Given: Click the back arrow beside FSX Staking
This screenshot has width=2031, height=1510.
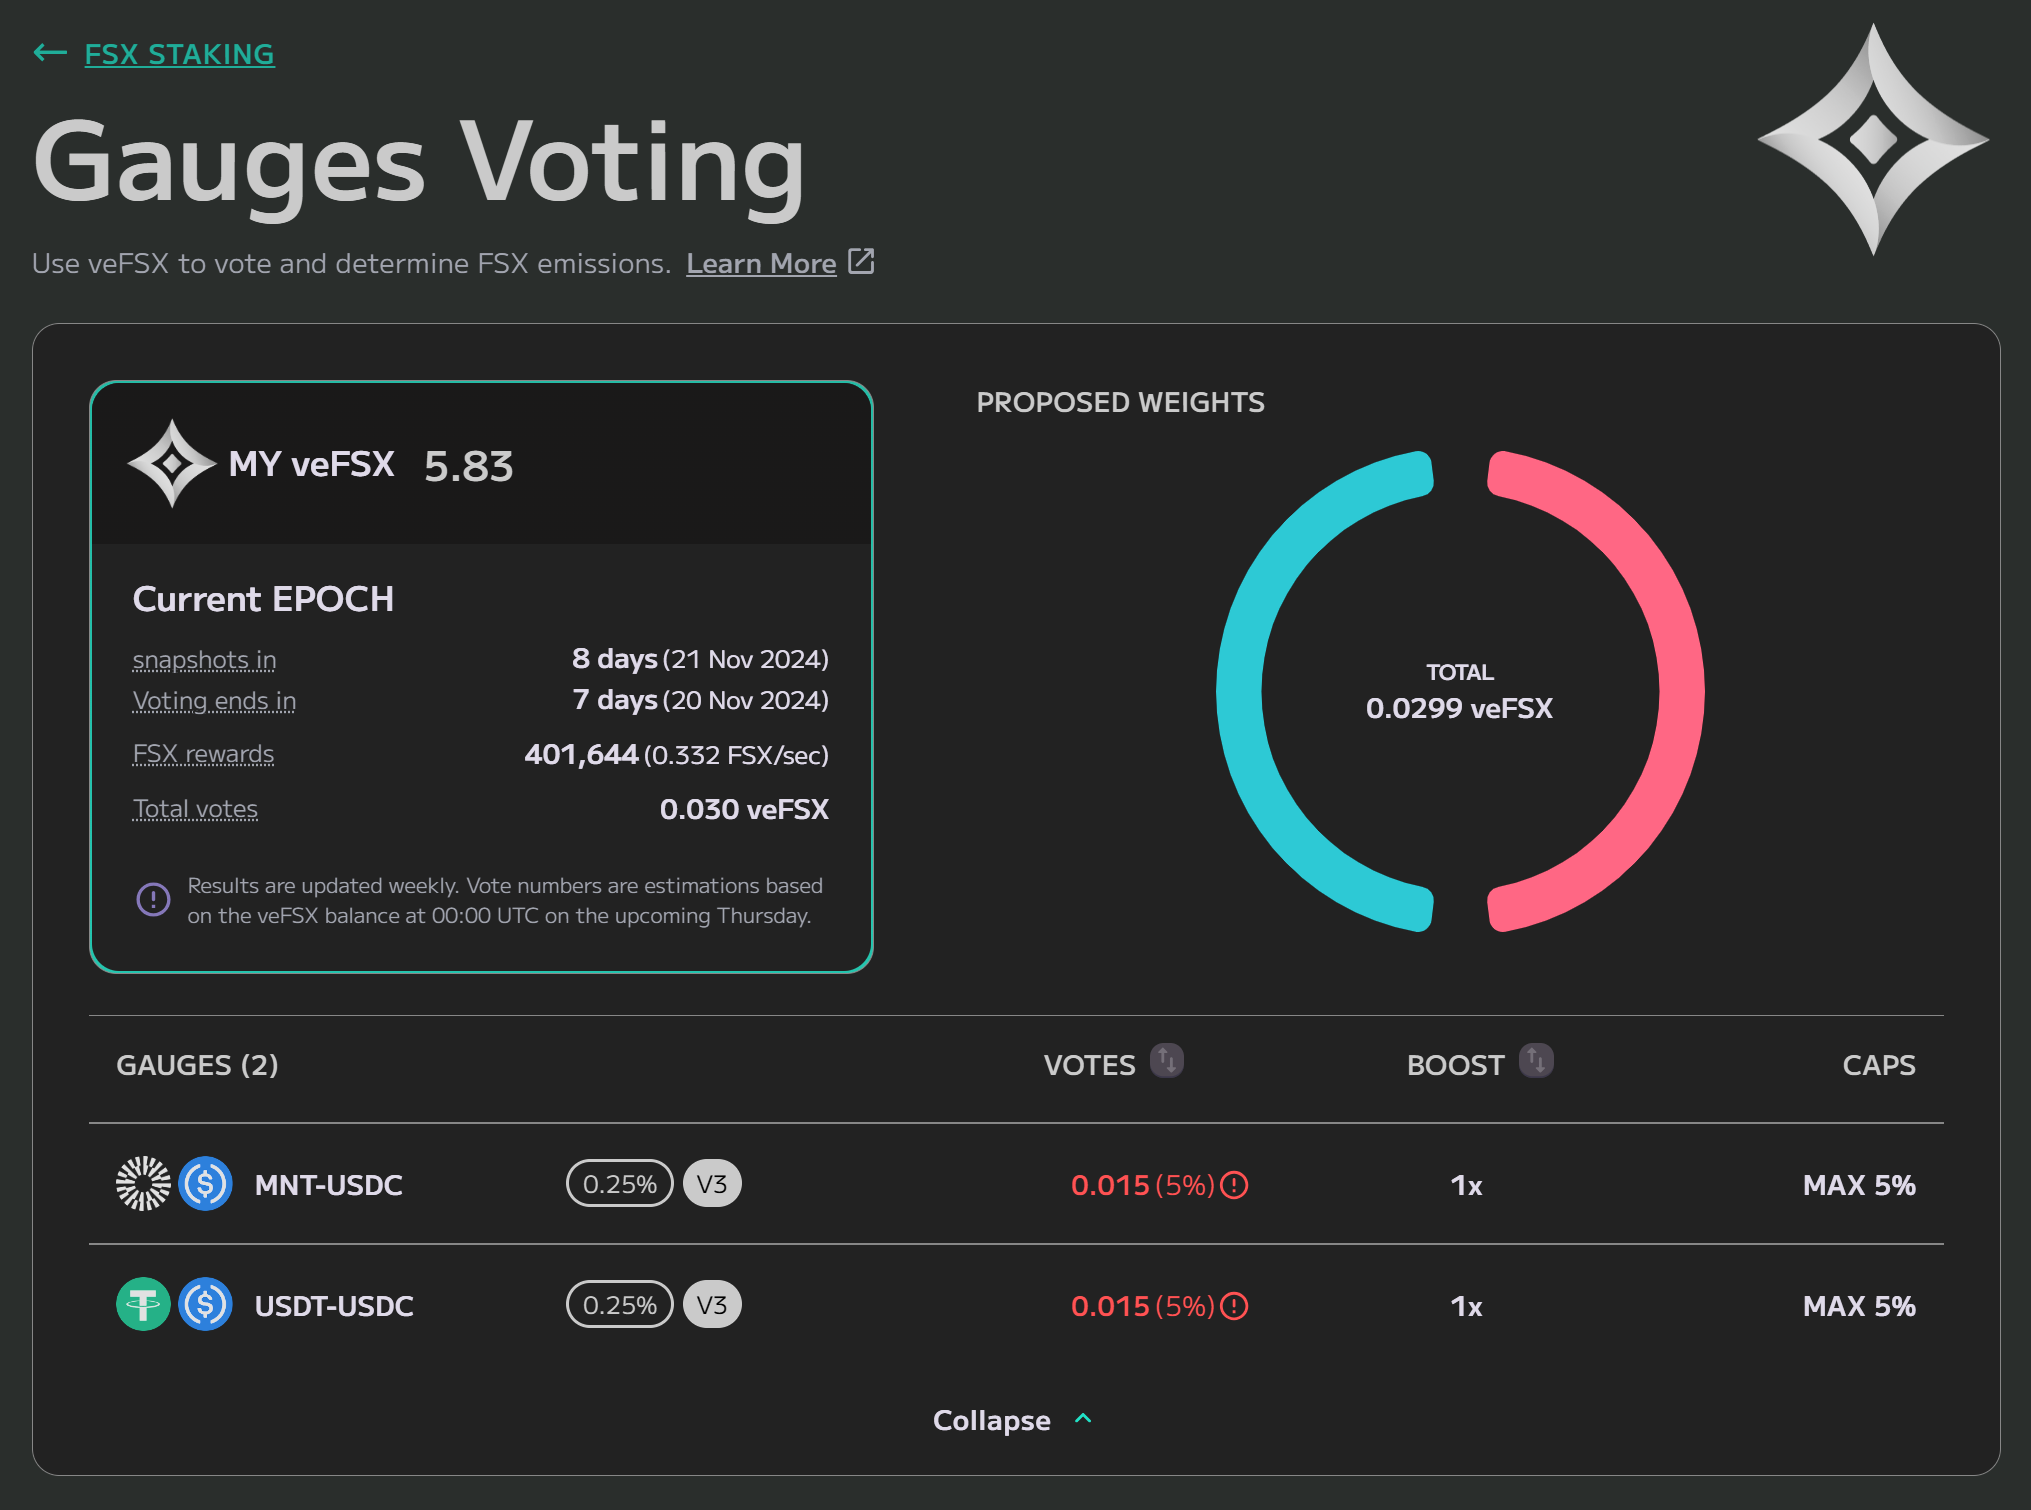Looking at the screenshot, I should (50, 53).
